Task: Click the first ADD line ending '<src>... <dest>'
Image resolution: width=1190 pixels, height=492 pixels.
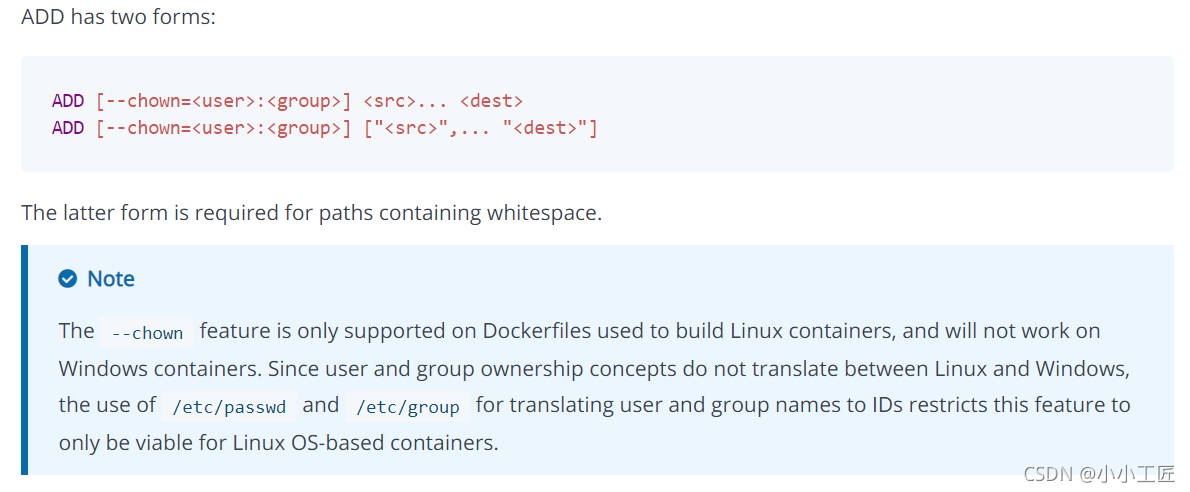Action: (x=288, y=101)
